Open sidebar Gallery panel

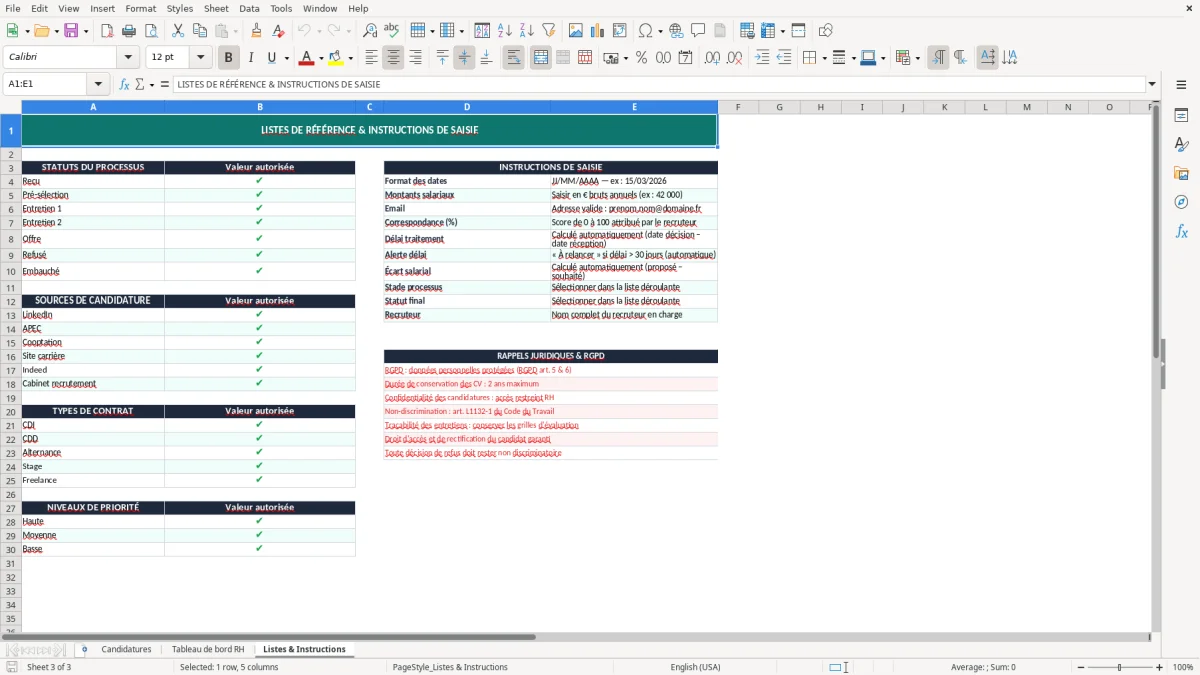tap(1181, 174)
